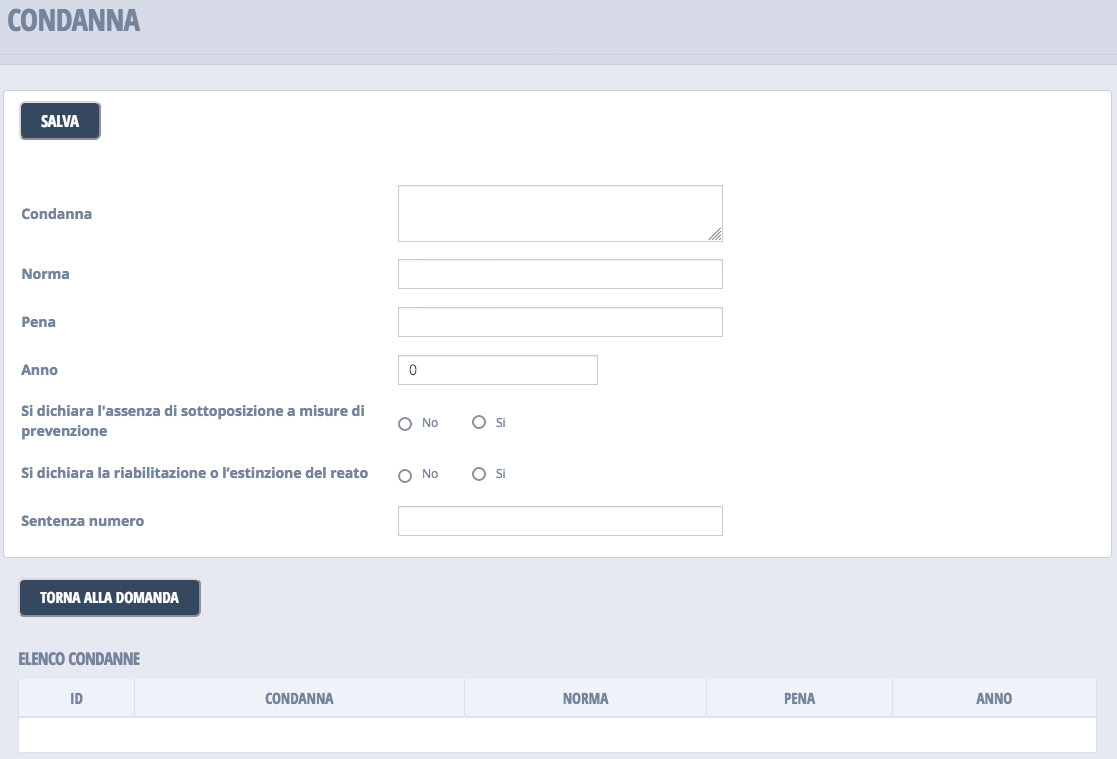
Task: Click the NORMA column header
Action: tap(585, 699)
